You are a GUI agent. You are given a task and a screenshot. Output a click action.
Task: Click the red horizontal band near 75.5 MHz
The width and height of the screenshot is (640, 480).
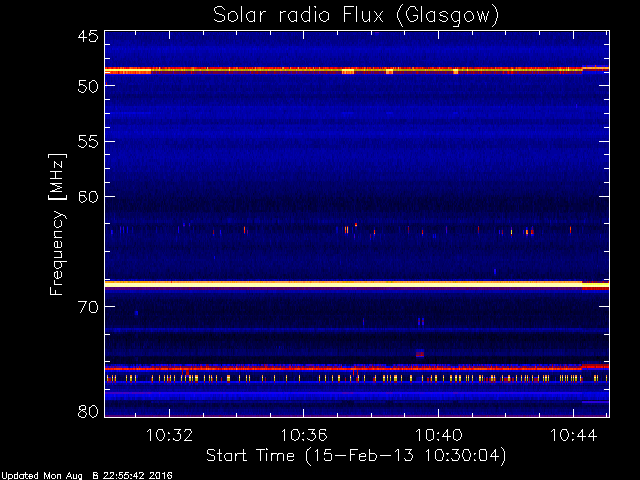[357, 368]
